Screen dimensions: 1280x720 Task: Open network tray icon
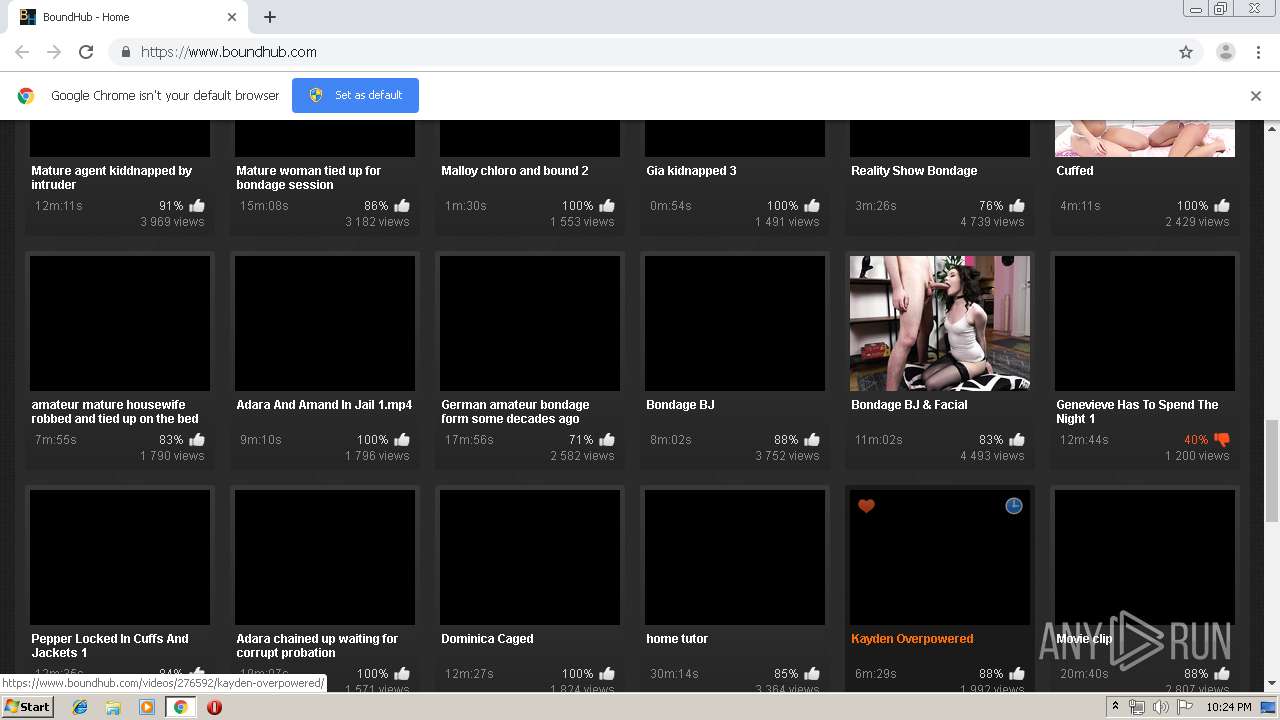tap(1137, 707)
